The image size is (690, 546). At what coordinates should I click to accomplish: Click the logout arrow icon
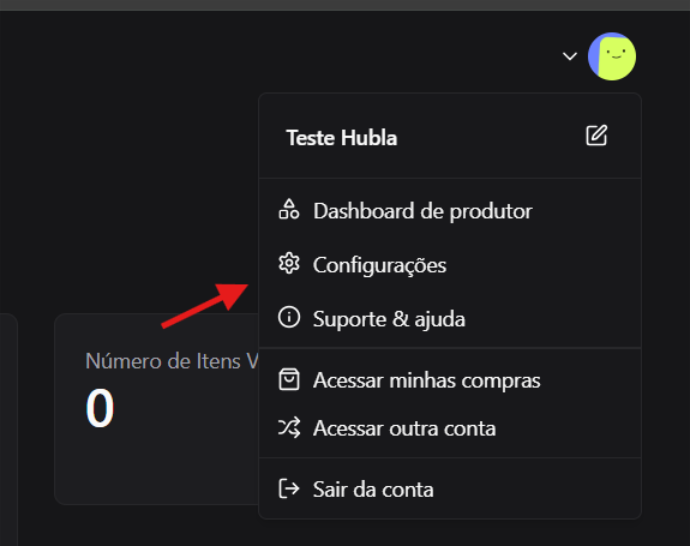(x=289, y=489)
